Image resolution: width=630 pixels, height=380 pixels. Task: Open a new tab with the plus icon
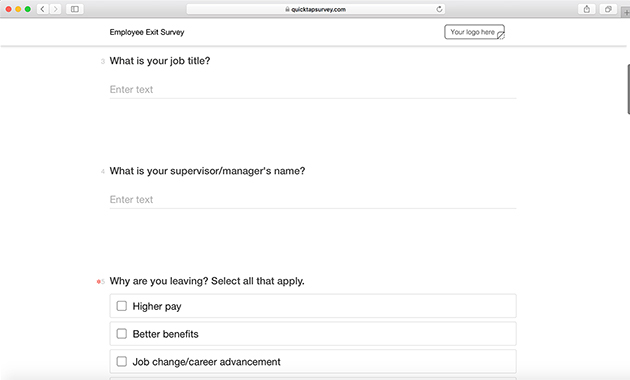[626, 12]
